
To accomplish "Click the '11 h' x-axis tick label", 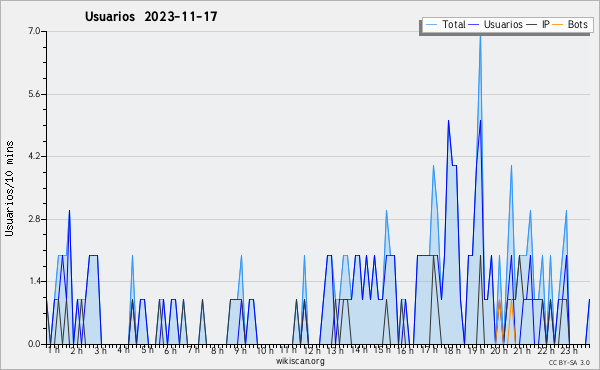I will tap(288, 350).
